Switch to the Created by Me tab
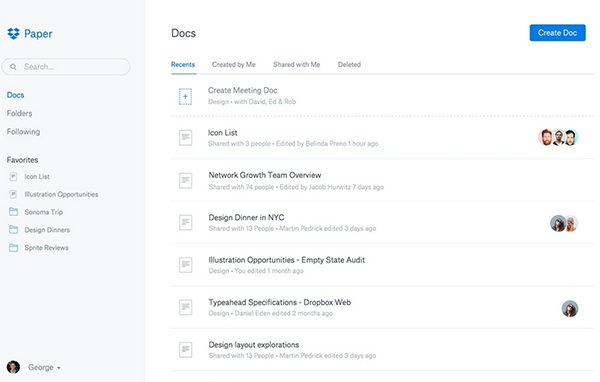600x382 pixels. tap(234, 64)
